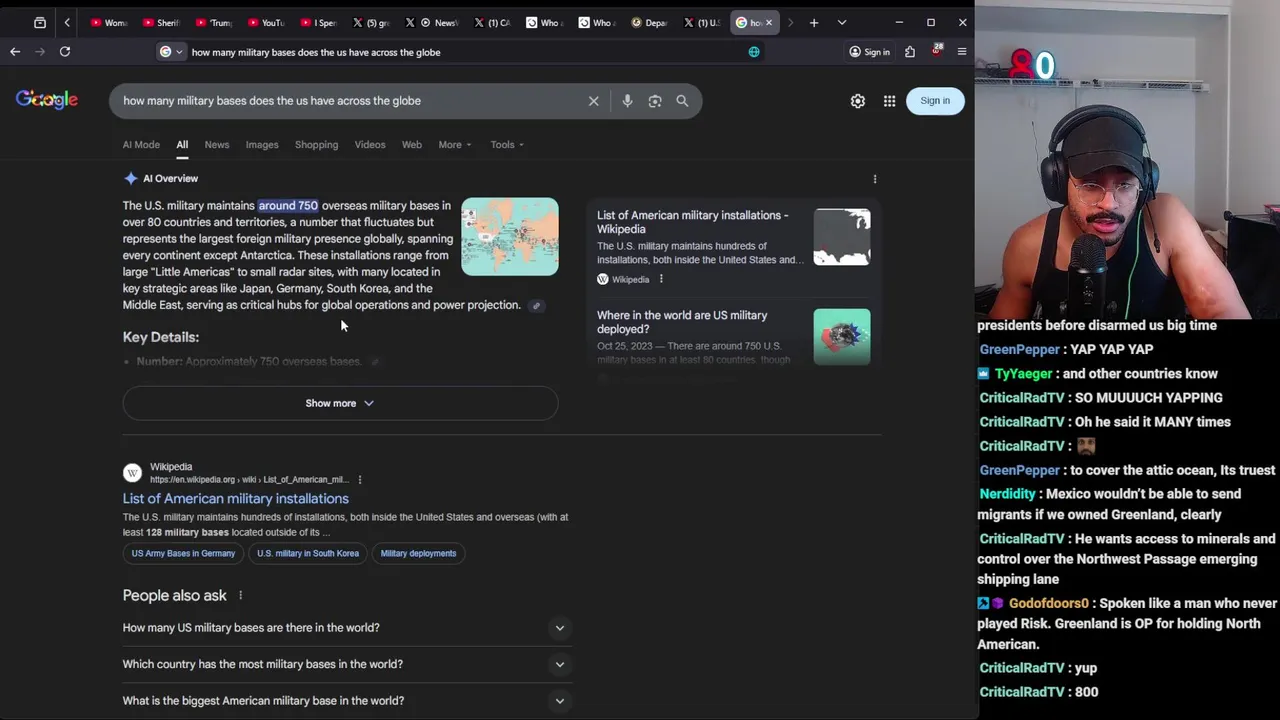Expand 'How many US military bases are there' question
The image size is (1280, 720).
tap(345, 628)
